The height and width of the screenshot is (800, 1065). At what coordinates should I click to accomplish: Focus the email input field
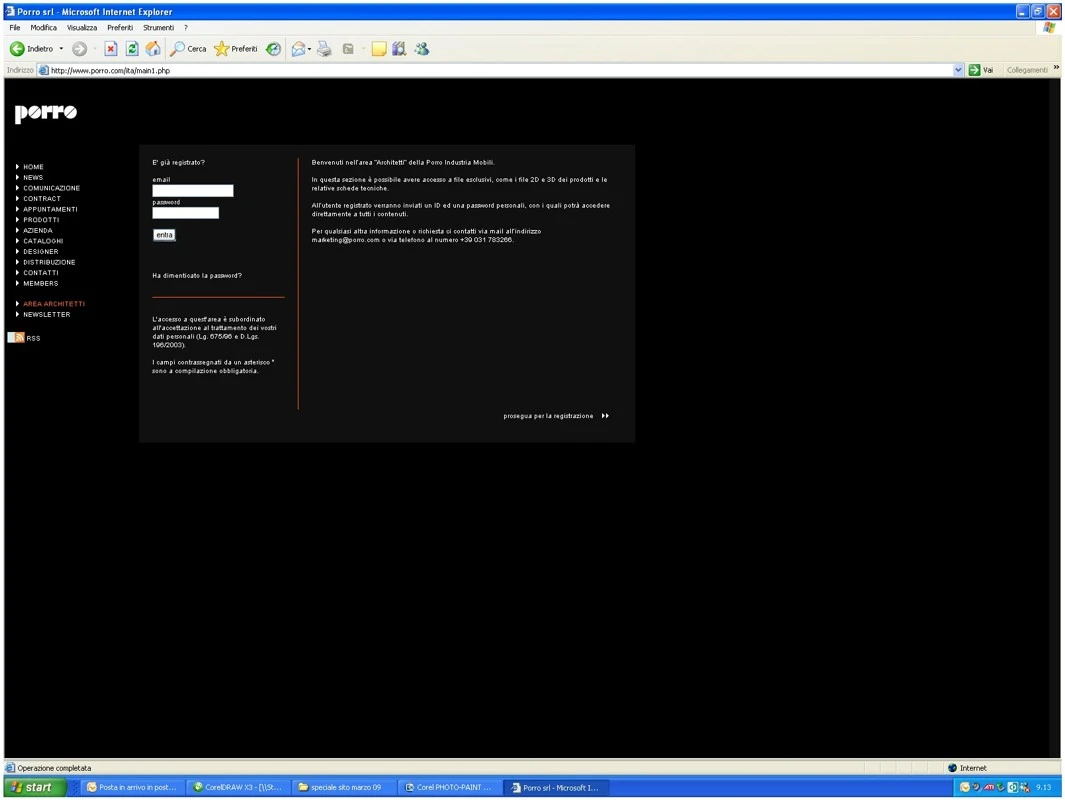point(193,191)
